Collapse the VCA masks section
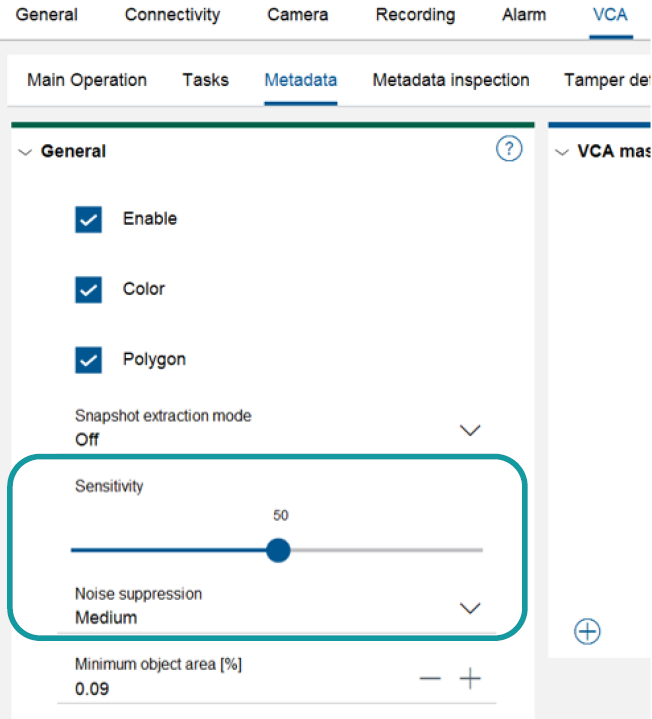 point(562,152)
